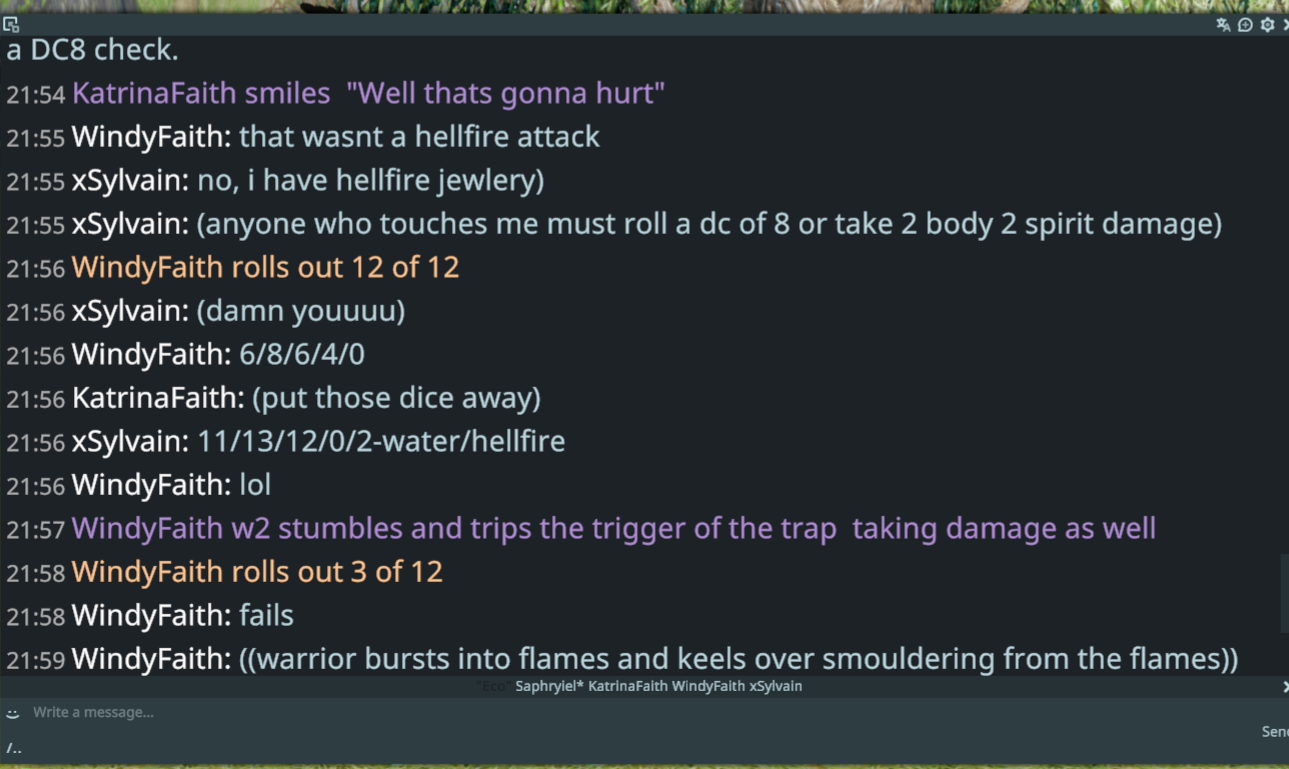Dismiss the participants bar with its X
Image resolution: width=1289 pixels, height=769 pixels.
click(1285, 686)
